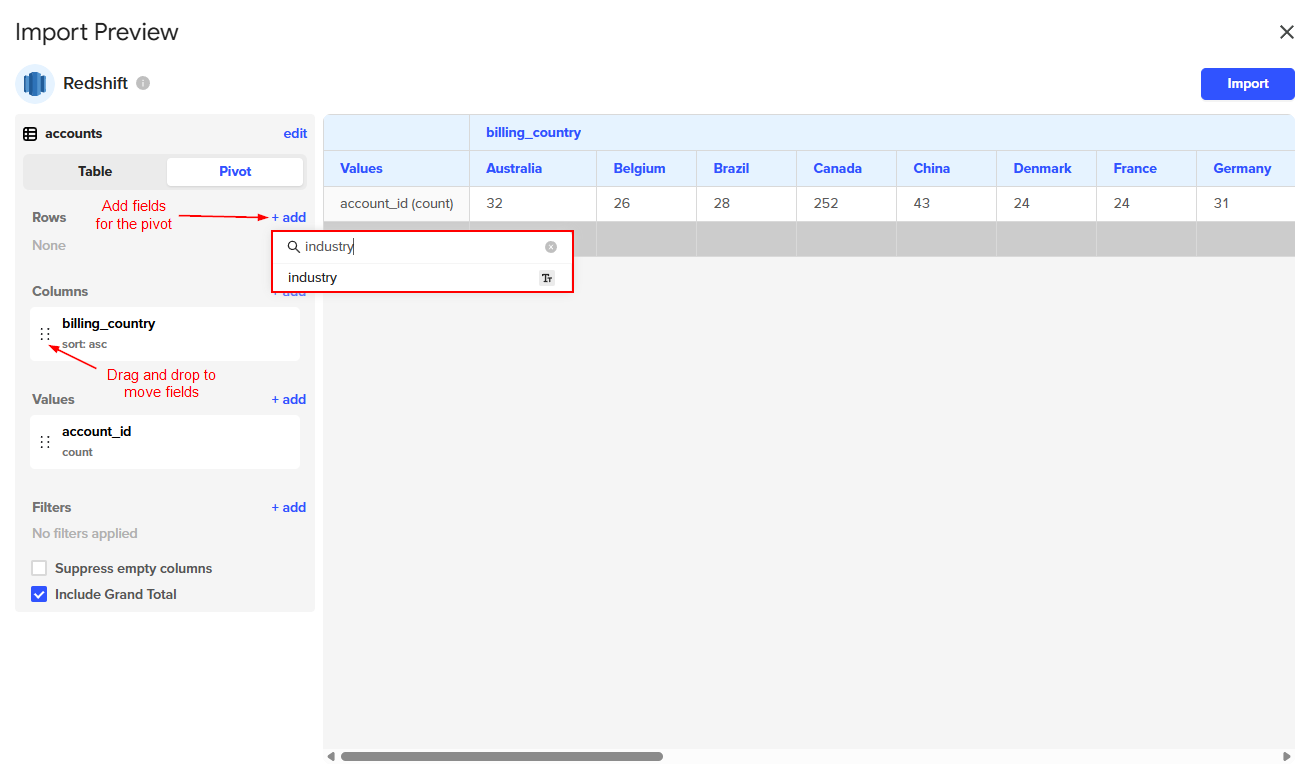Click the Brazil count cell 28

[747, 204]
